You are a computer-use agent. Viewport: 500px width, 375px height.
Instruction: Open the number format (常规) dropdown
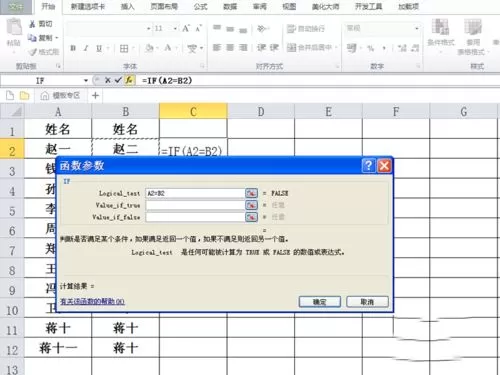(x=417, y=29)
